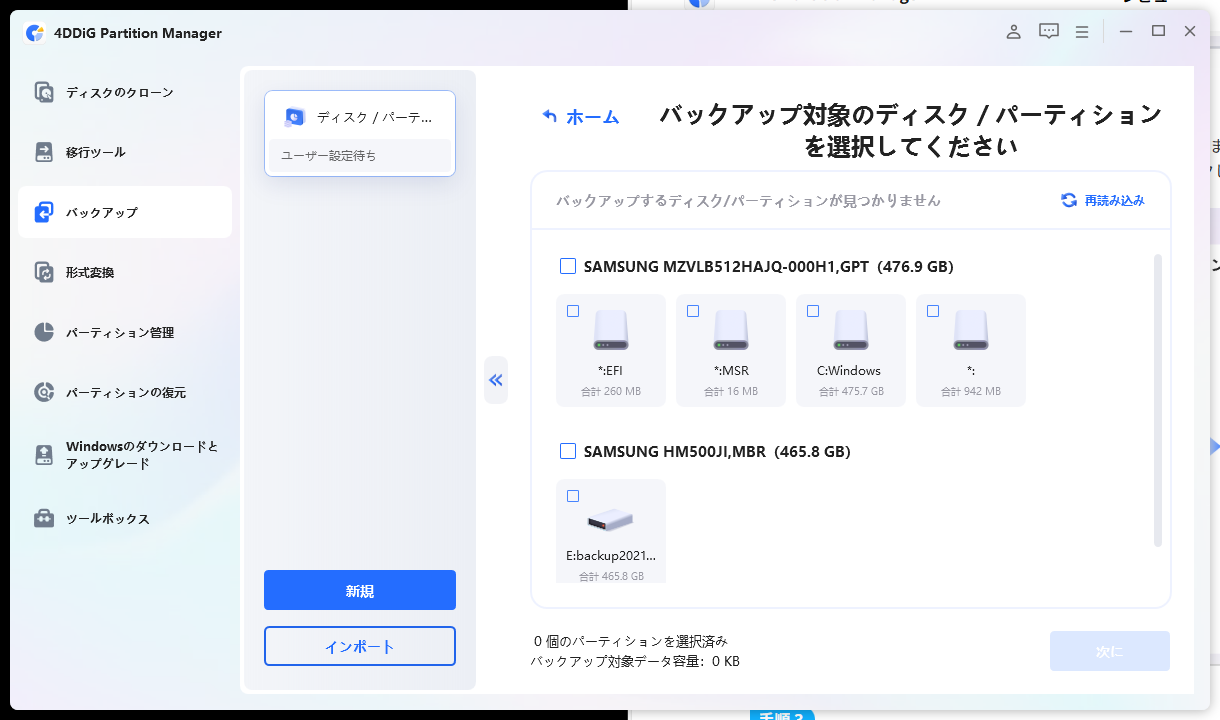Click the 再読み込み link
The image size is (1220, 720).
pyautogui.click(x=1103, y=200)
